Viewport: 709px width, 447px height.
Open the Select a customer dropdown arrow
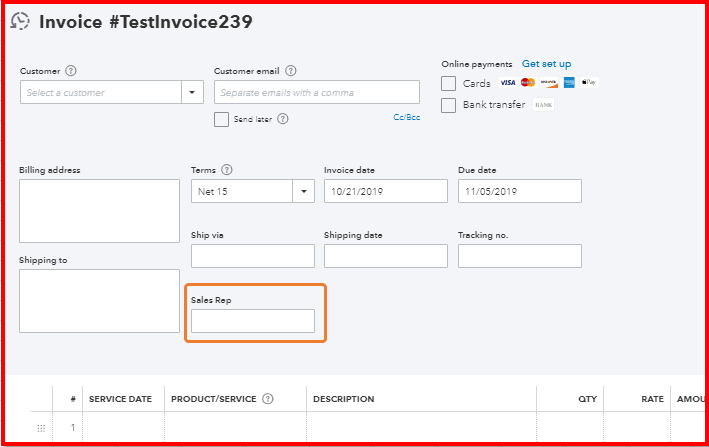(192, 92)
